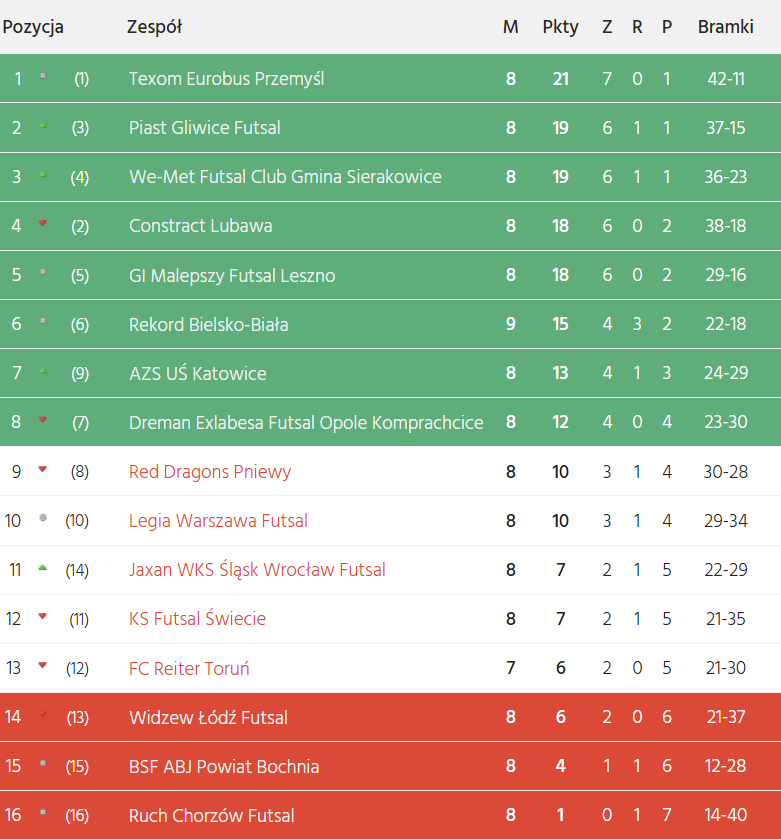
Task: Click the no-change marker beside Legia Warszawa Futsal
Action: coord(42,518)
